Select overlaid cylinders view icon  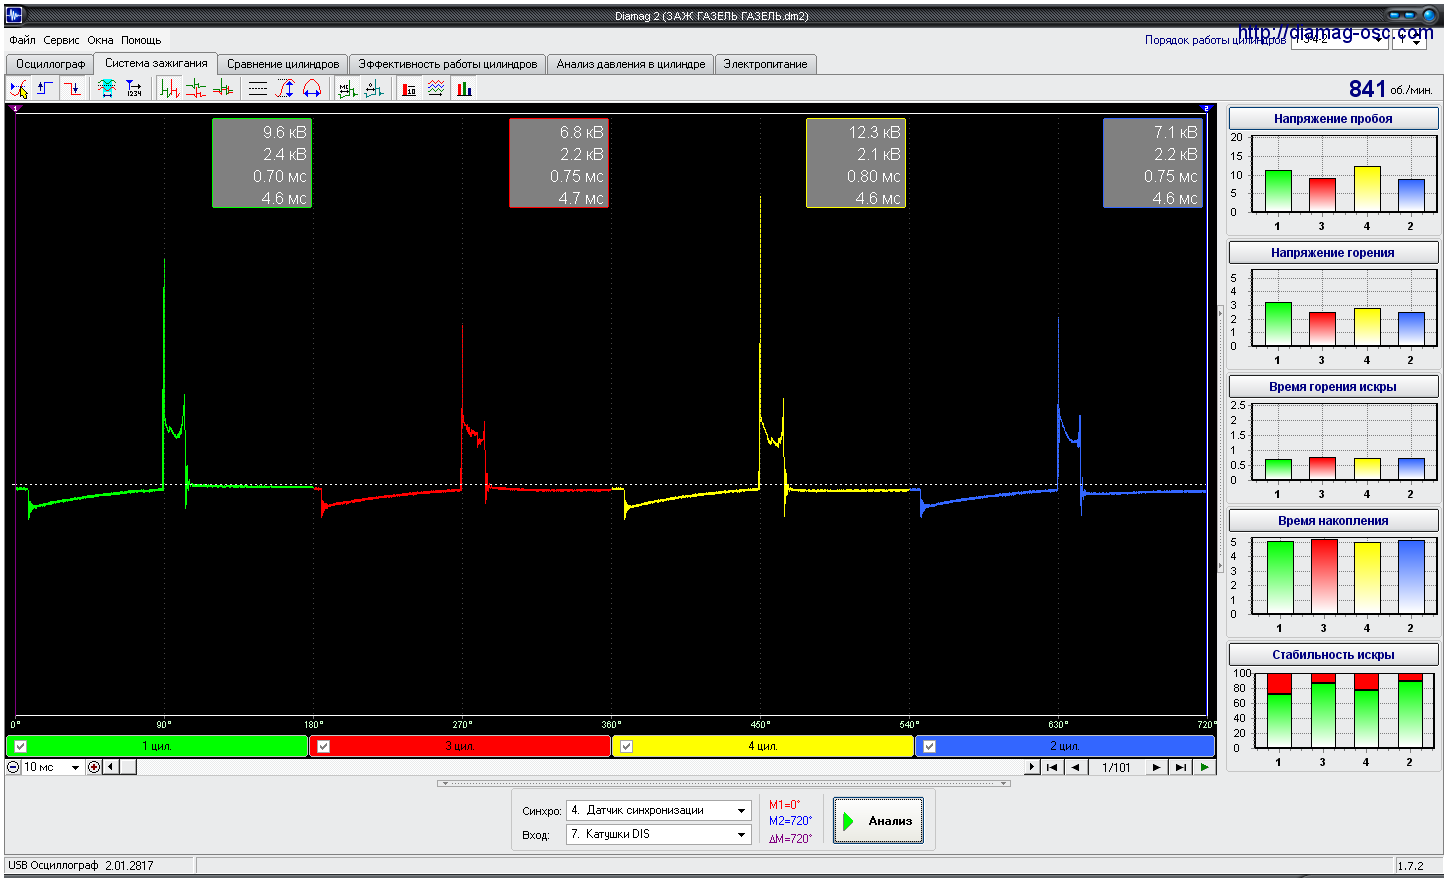[x=223, y=89]
